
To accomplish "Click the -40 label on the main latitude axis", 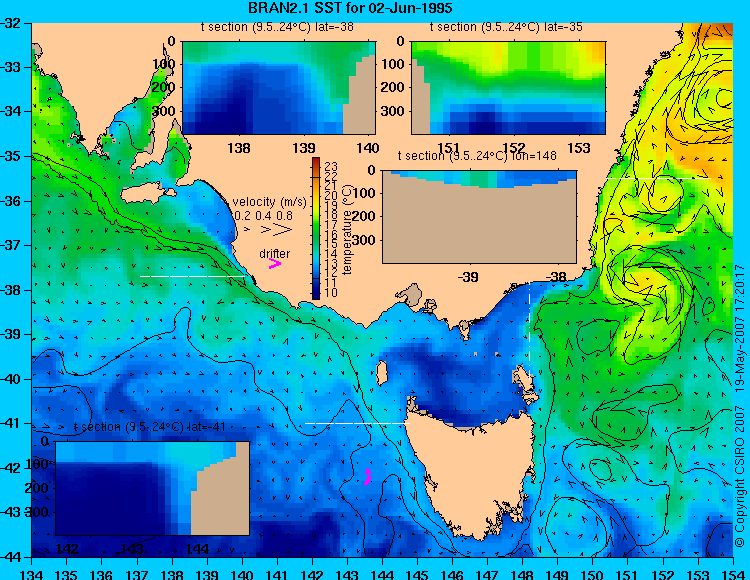I will (x=11, y=379).
